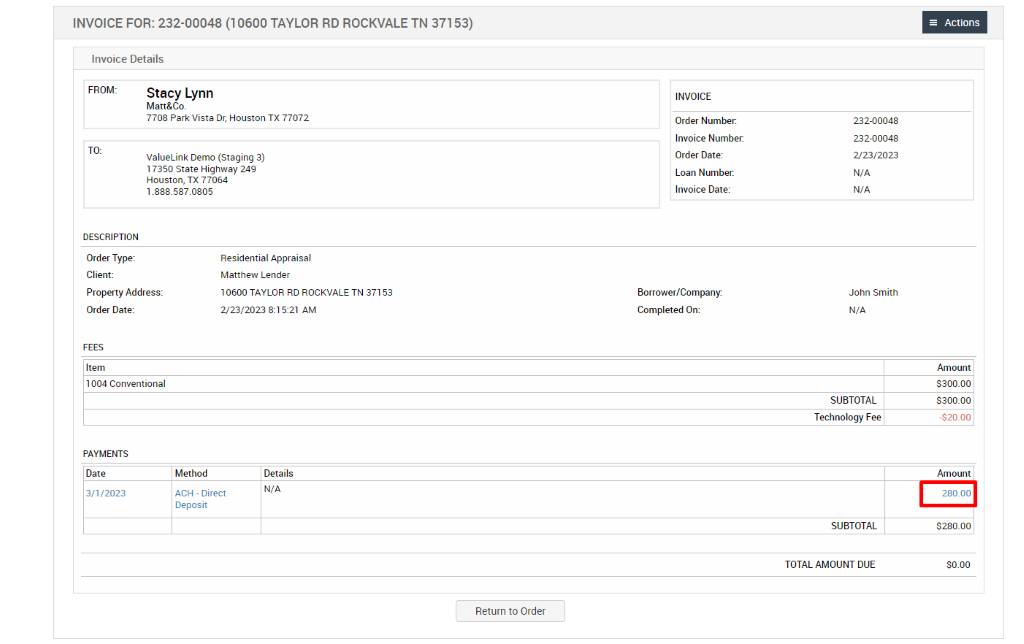1024x644 pixels.
Task: Select the 1004 Conventional fee item
Action: (126, 383)
